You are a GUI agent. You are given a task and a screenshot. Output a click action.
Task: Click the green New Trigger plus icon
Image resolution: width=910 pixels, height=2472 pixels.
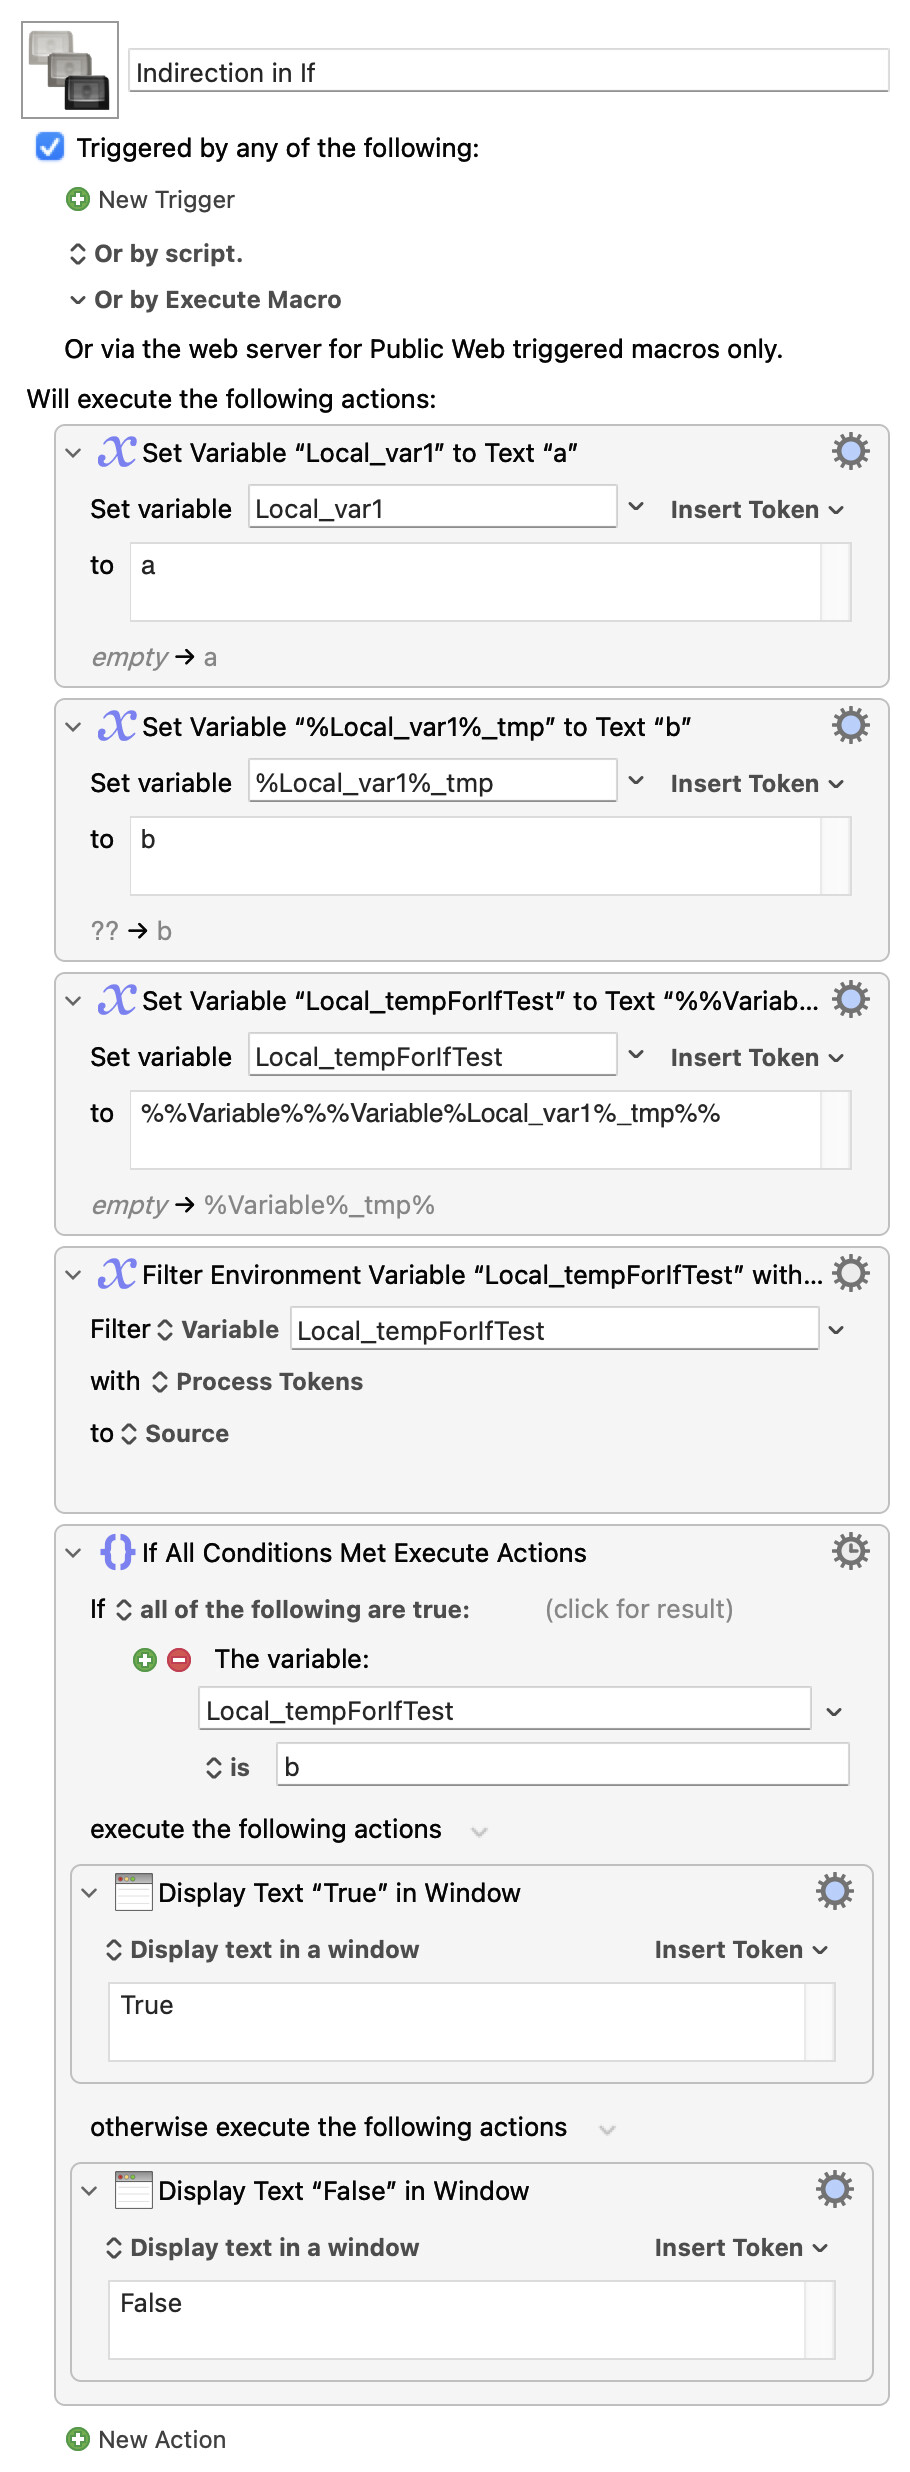pos(77,200)
